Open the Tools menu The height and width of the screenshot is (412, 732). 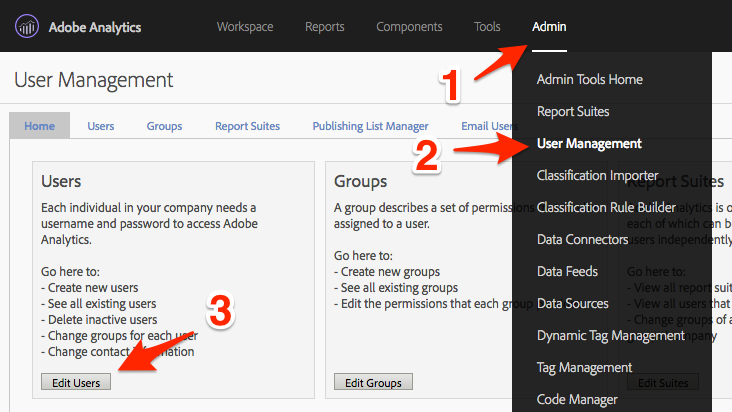pyautogui.click(x=487, y=27)
